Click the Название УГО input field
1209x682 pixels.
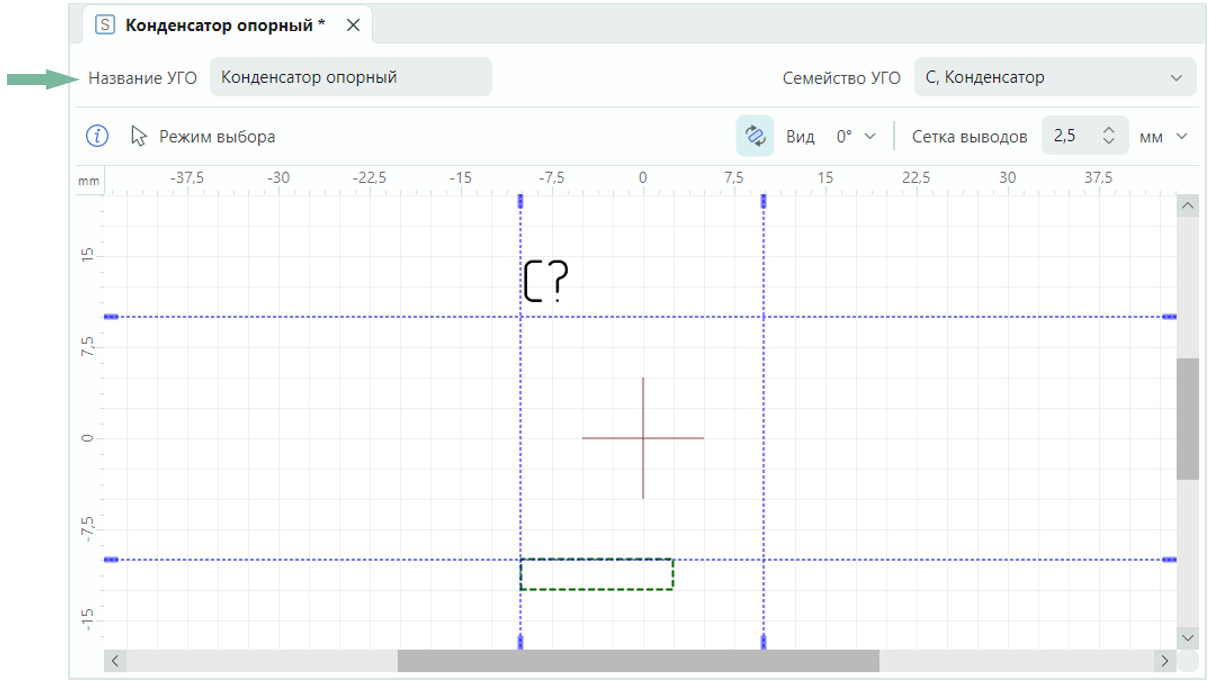(350, 77)
